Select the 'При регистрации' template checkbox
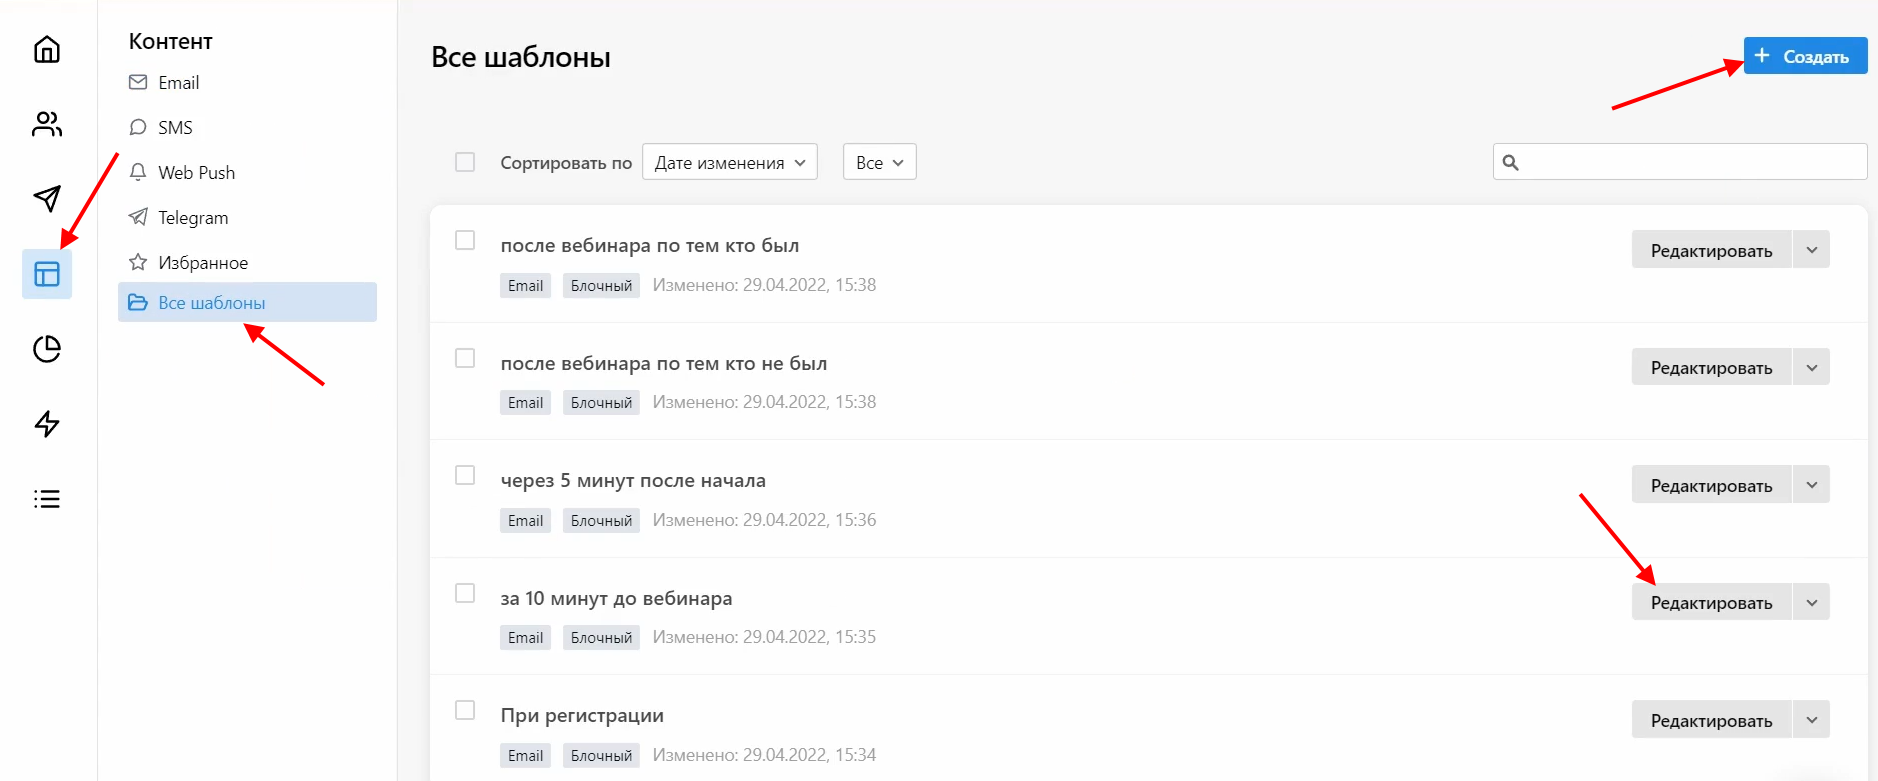This screenshot has height=781, width=1878. point(465,710)
